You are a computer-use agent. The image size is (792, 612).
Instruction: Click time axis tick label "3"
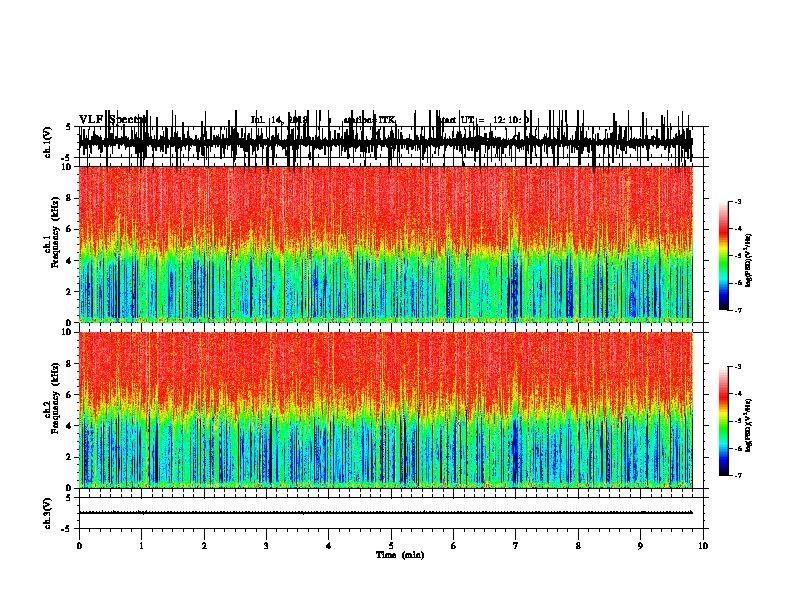tap(266, 546)
